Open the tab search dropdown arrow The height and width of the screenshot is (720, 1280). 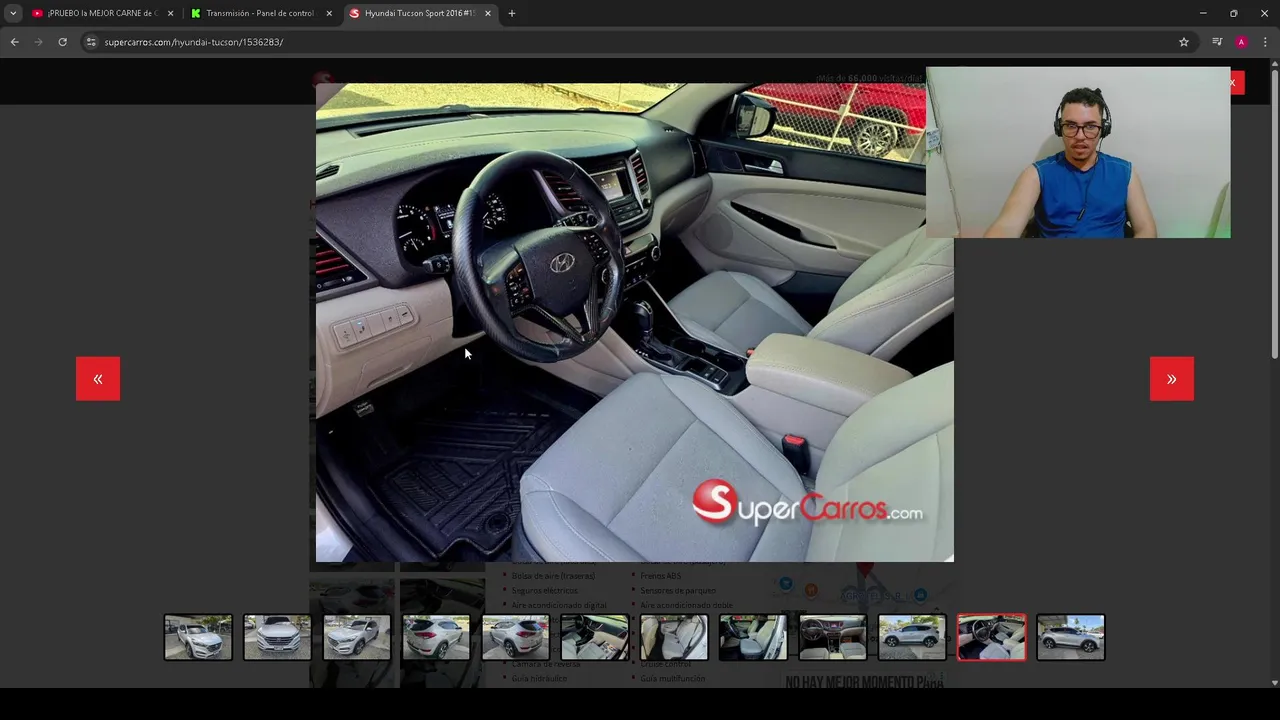12,13
